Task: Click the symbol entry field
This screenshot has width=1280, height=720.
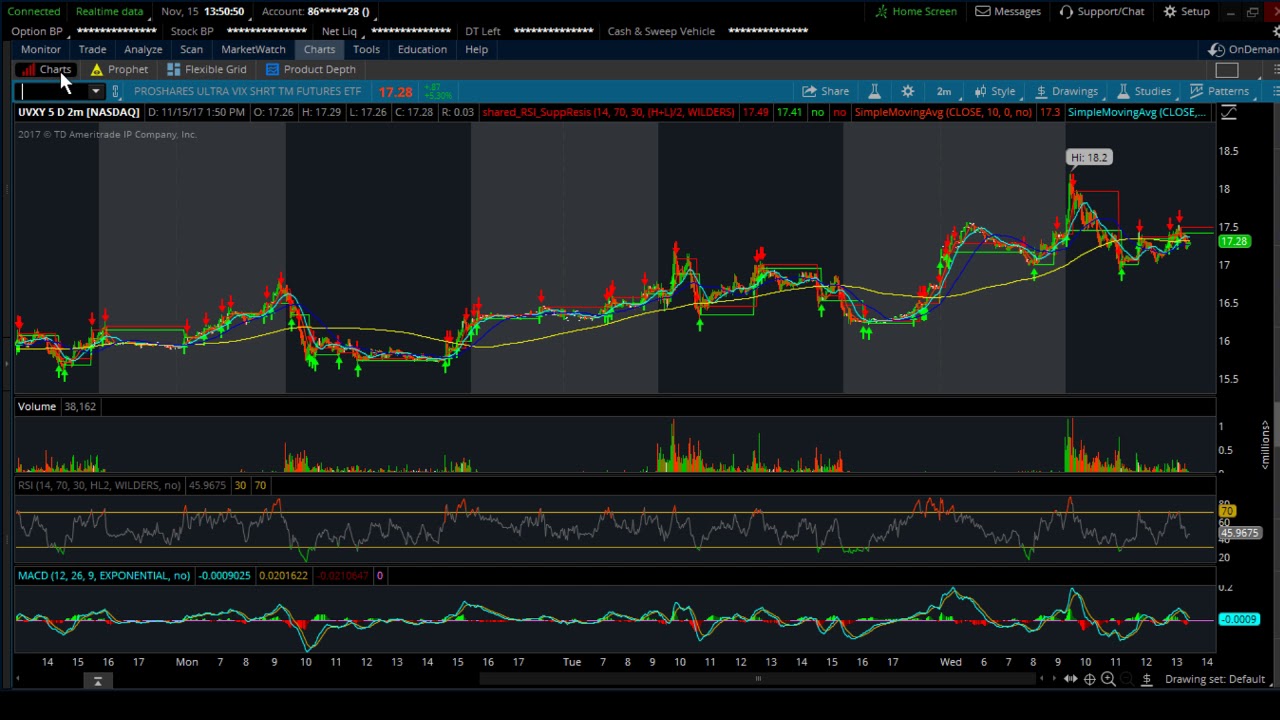Action: (52, 91)
